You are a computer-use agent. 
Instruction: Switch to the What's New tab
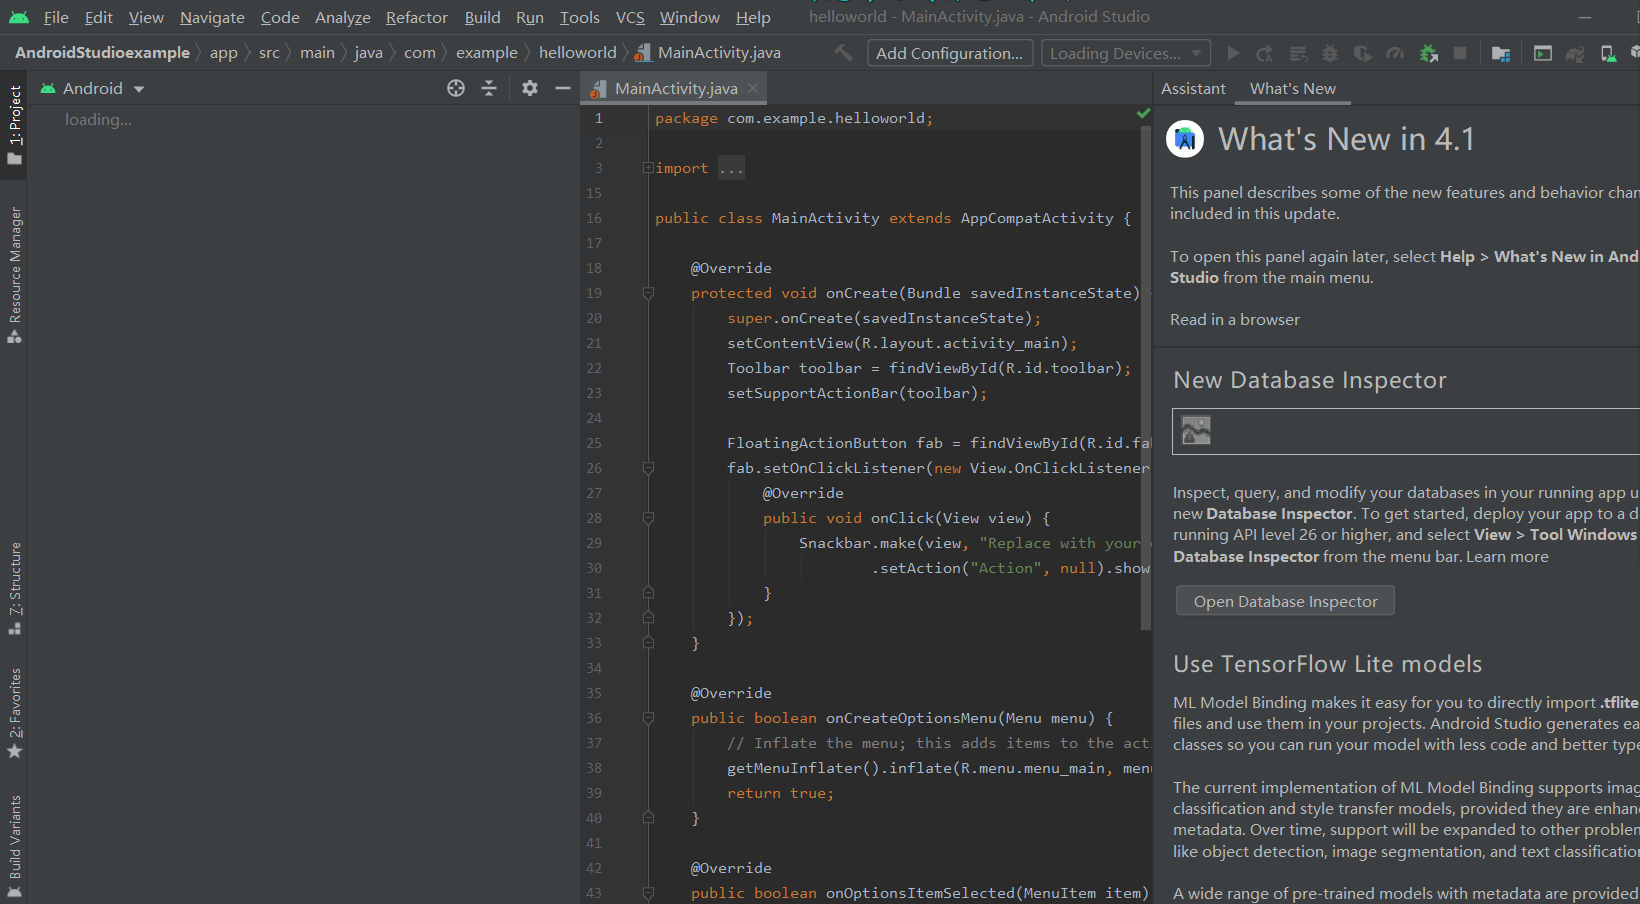(x=1293, y=88)
